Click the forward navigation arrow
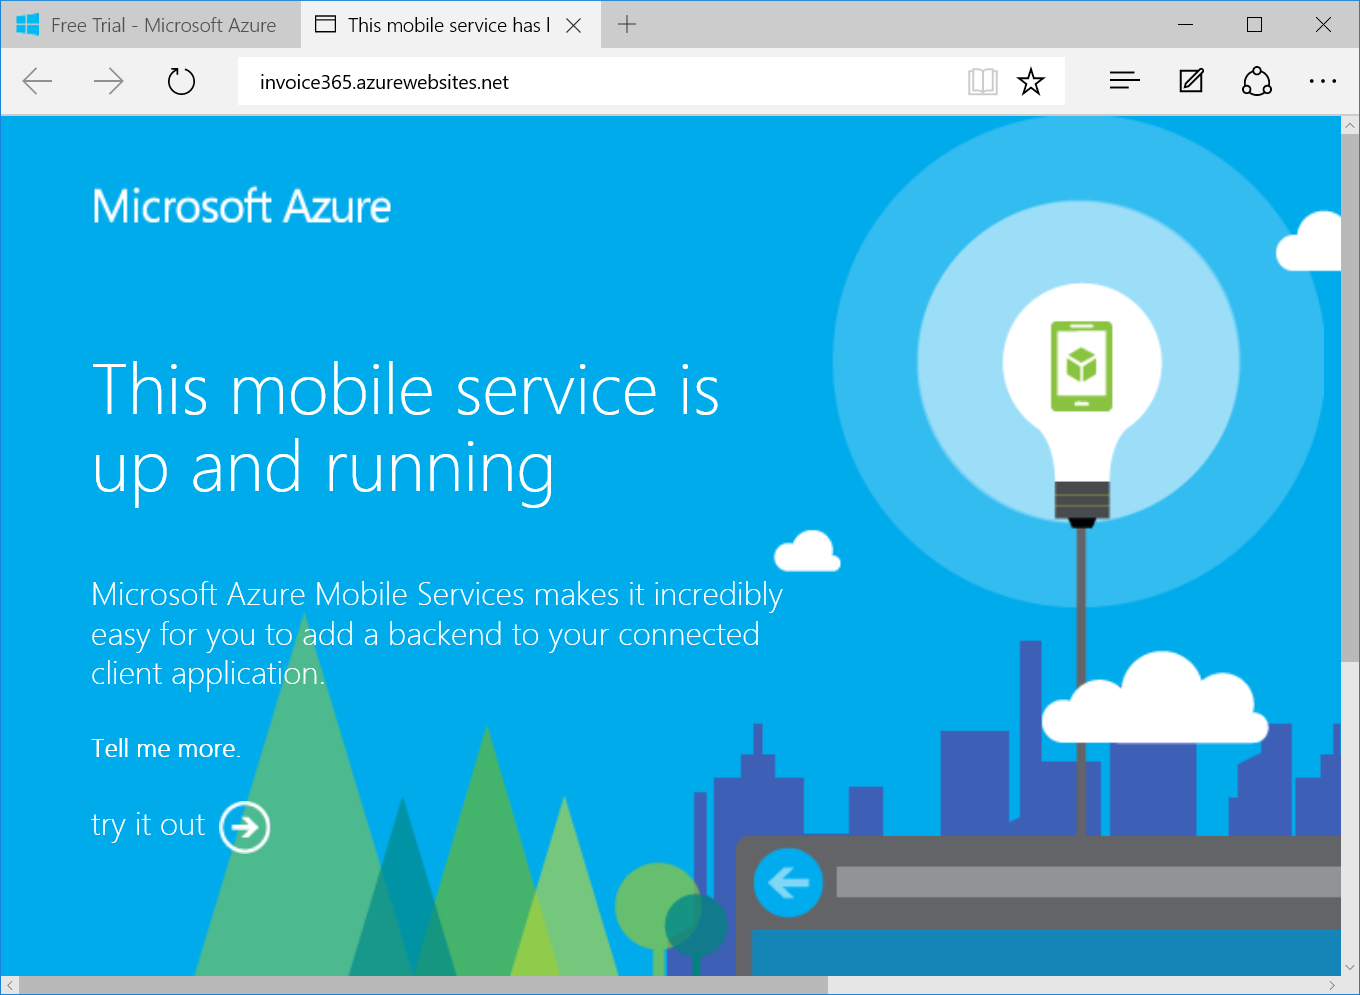Screen dimensions: 1360x995 tap(108, 81)
